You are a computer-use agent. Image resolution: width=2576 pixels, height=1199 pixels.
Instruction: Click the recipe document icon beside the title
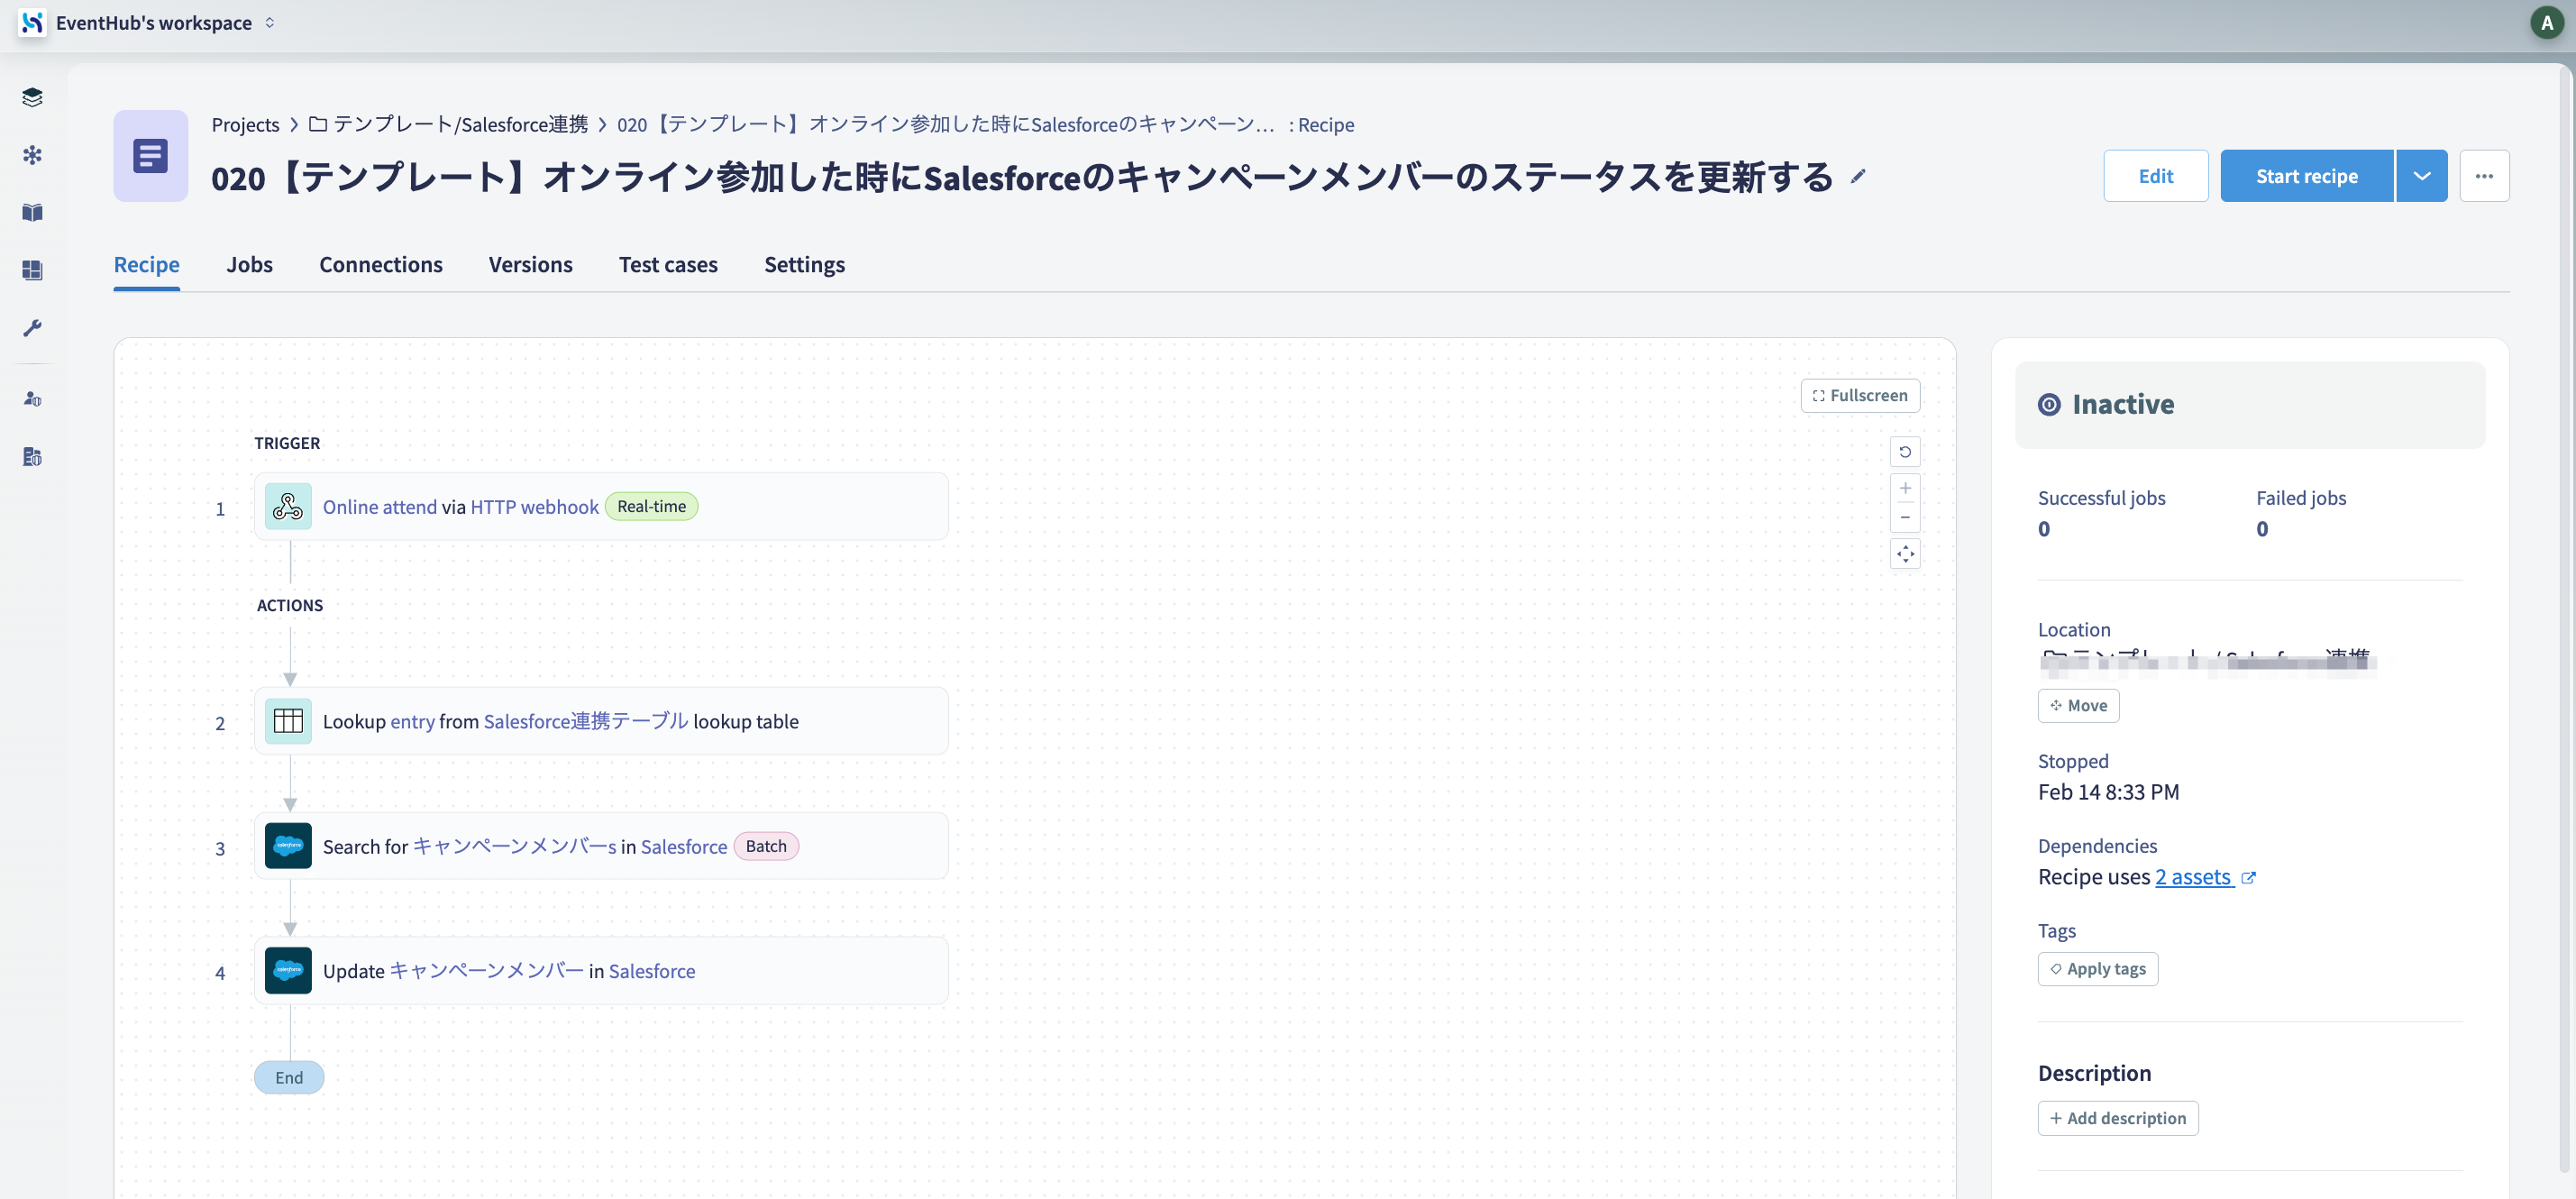coord(151,156)
